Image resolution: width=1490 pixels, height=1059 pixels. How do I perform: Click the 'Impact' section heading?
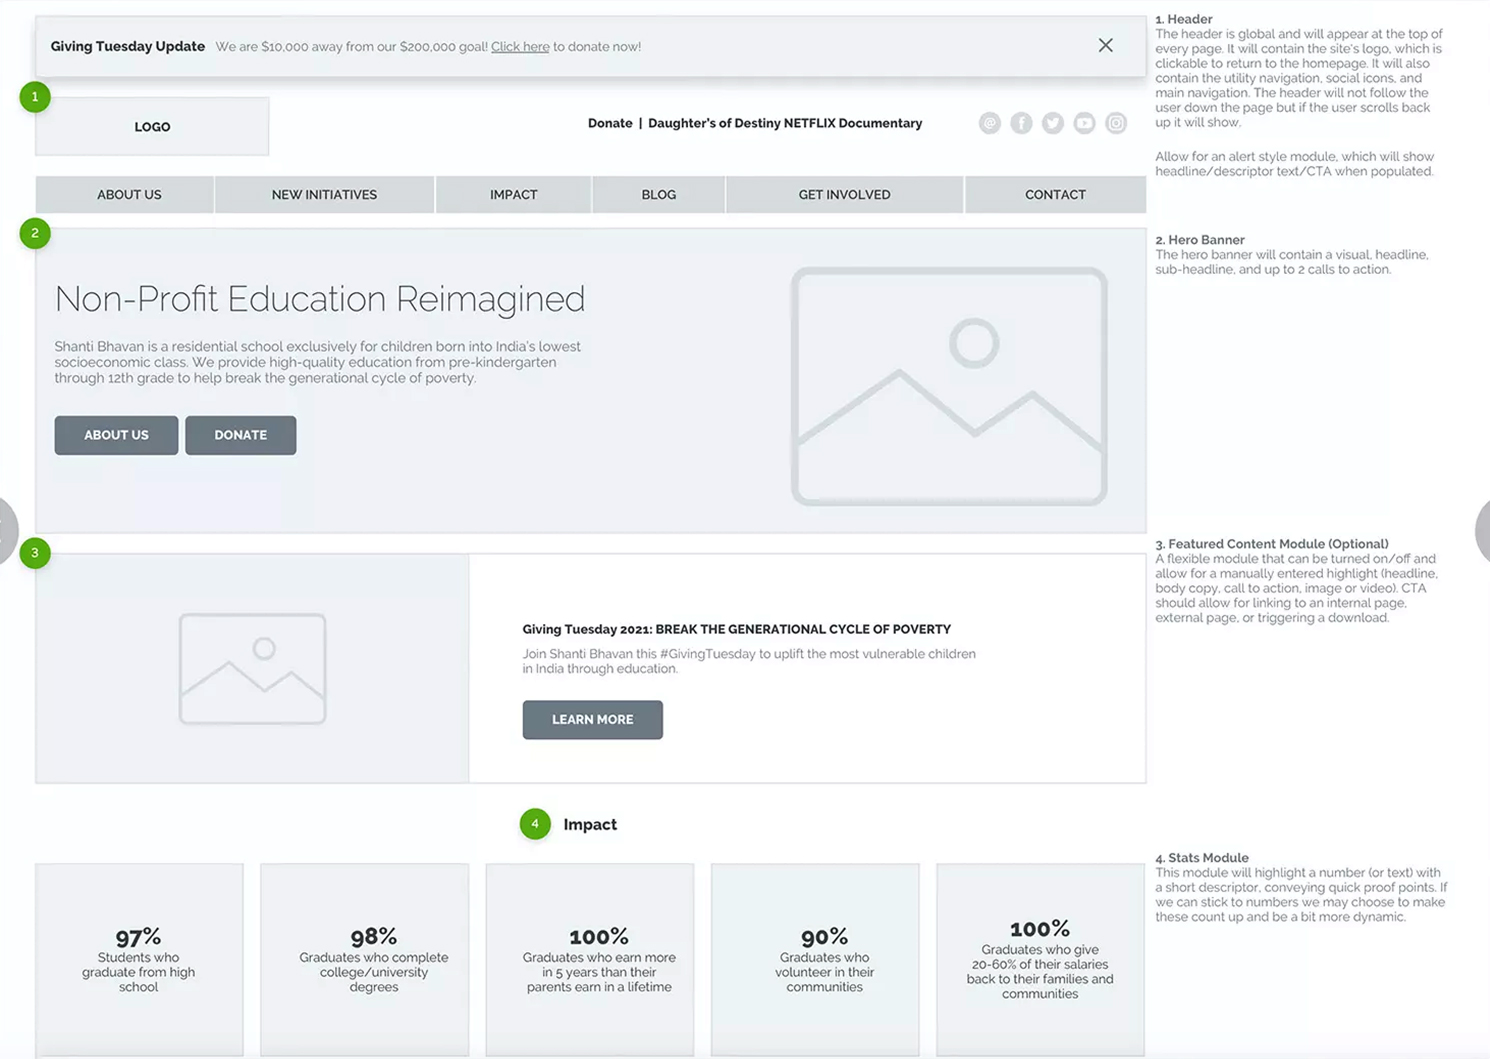590,824
